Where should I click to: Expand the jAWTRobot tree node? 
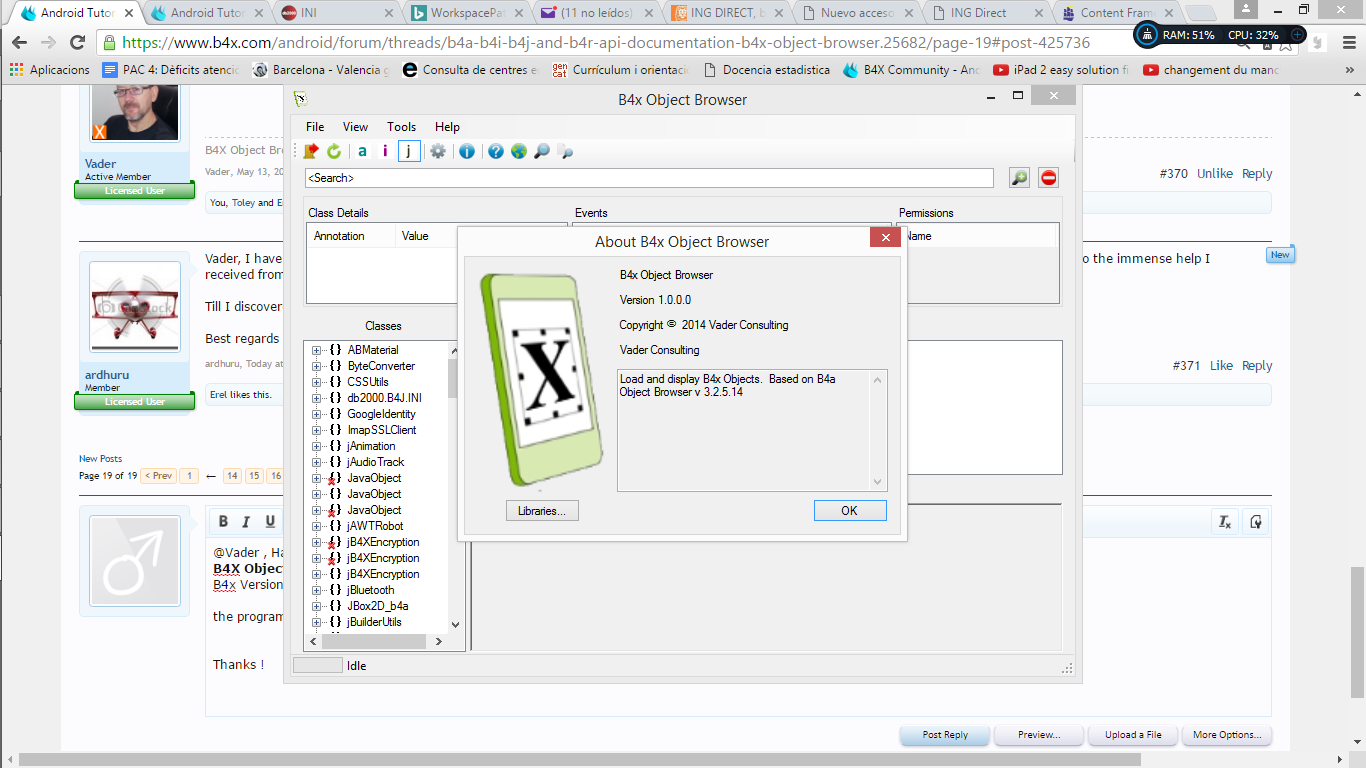[317, 526]
